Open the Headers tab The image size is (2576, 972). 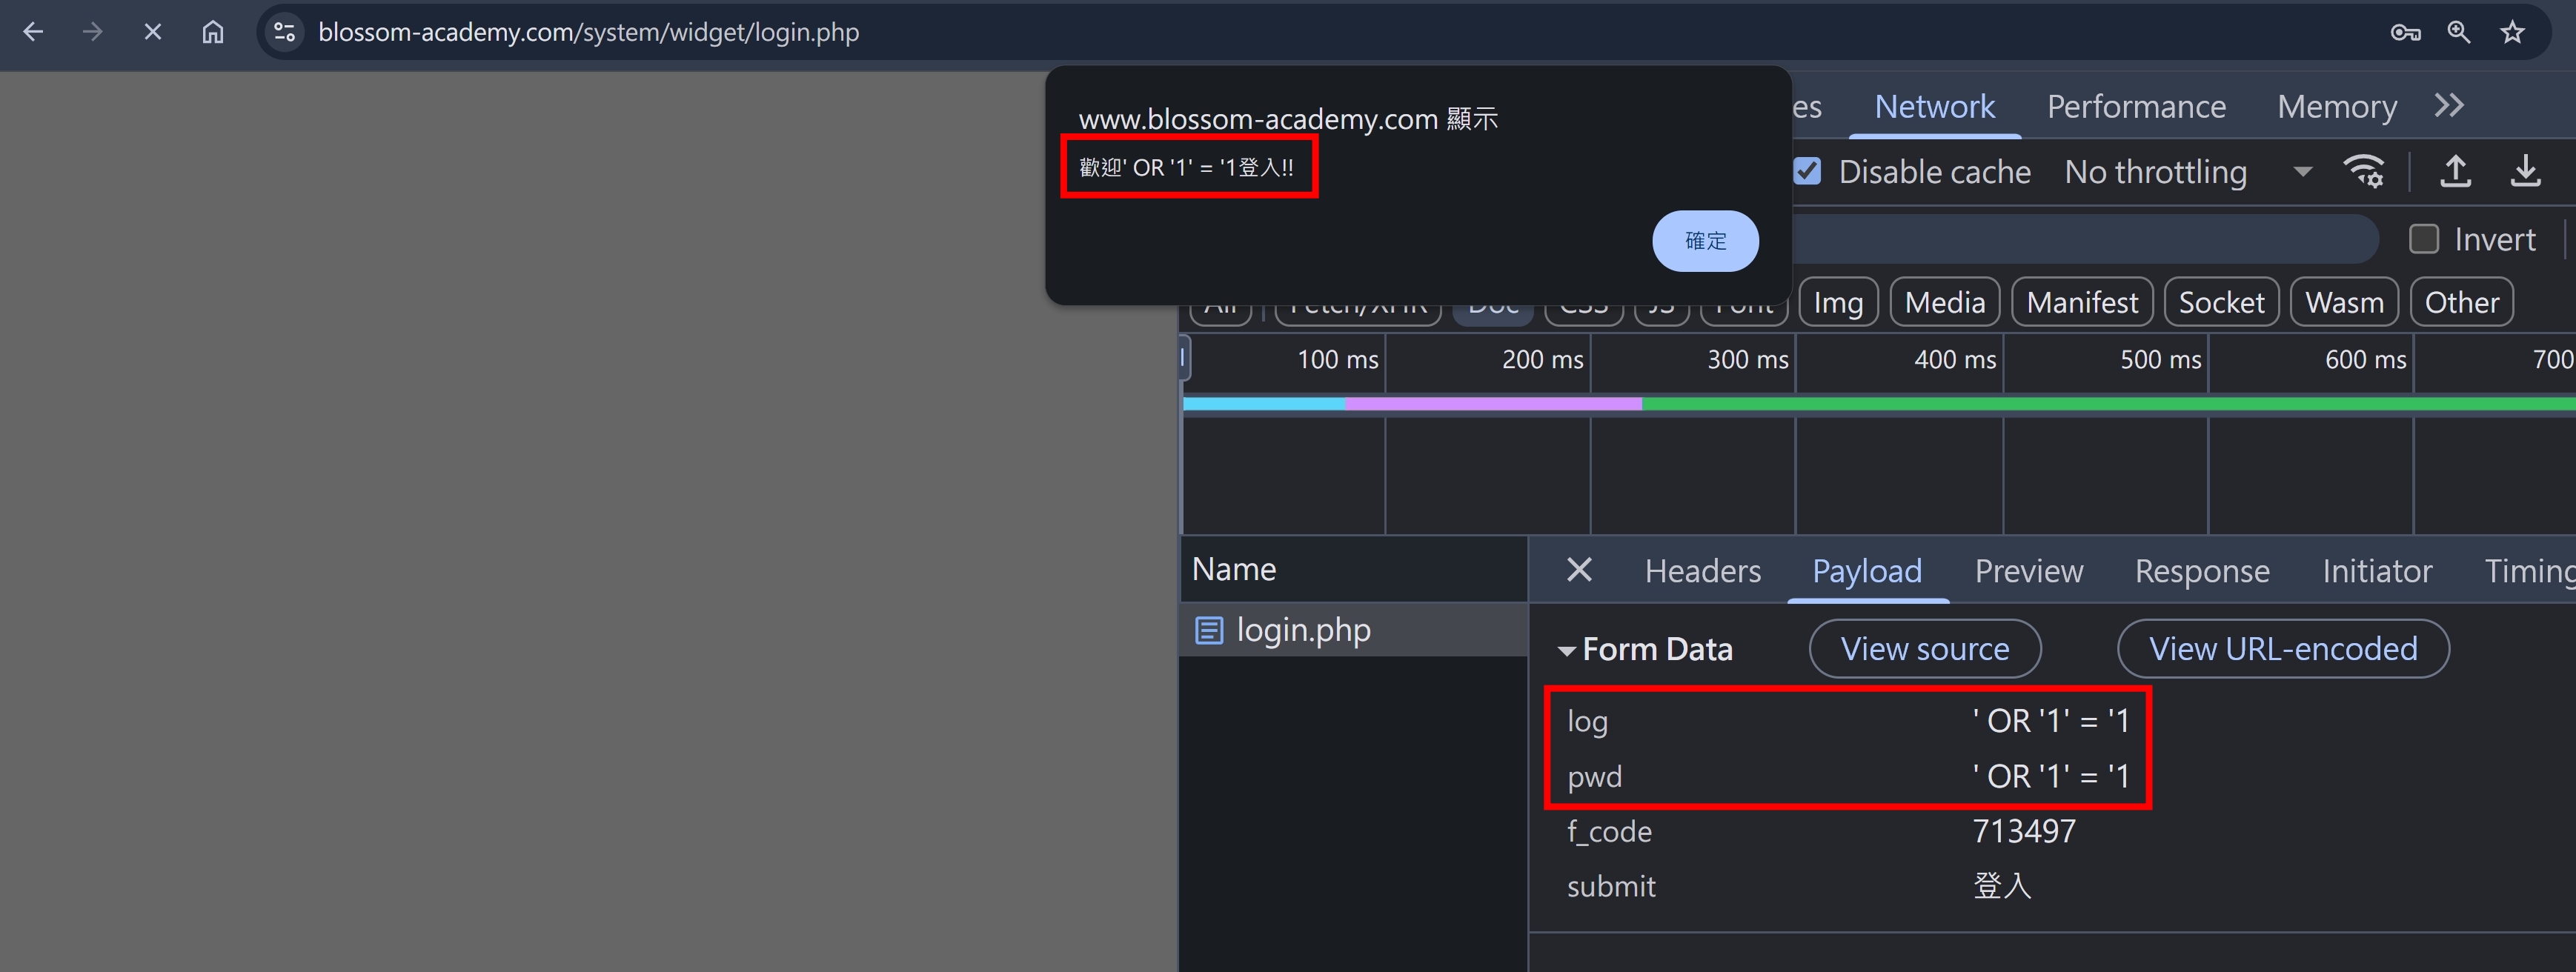1703,571
